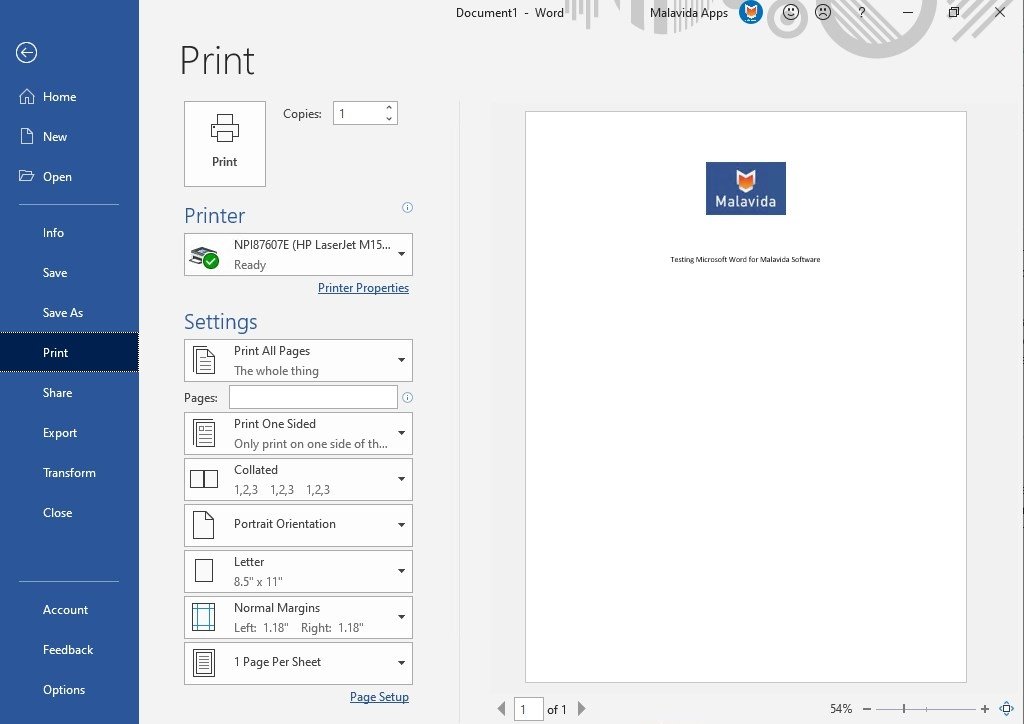Select Save As in the sidebar
The width and height of the screenshot is (1024, 724).
69,313
